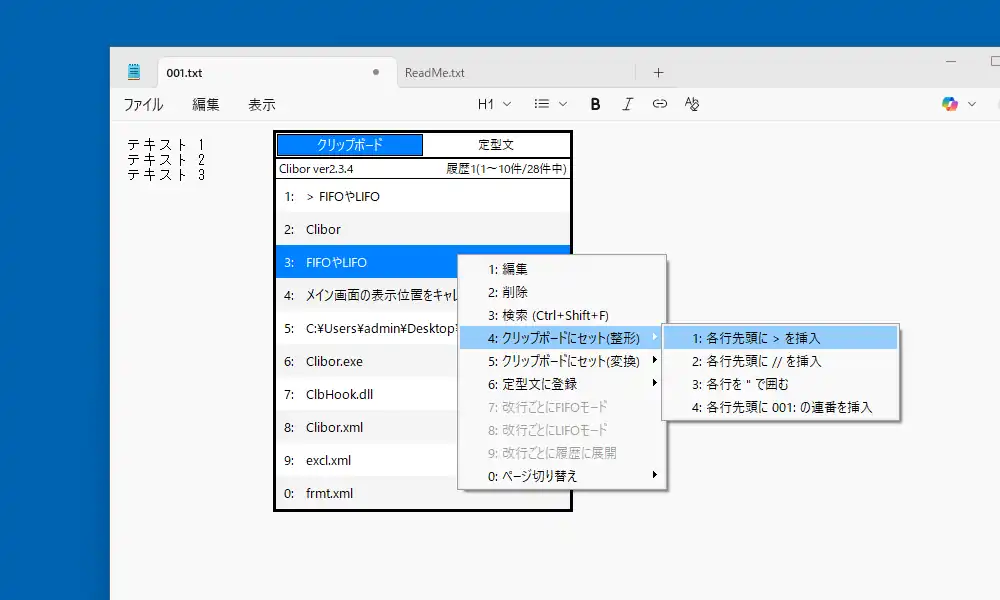Open the 表示 menu
Image resolution: width=1000 pixels, height=600 pixels.
pyautogui.click(x=261, y=104)
